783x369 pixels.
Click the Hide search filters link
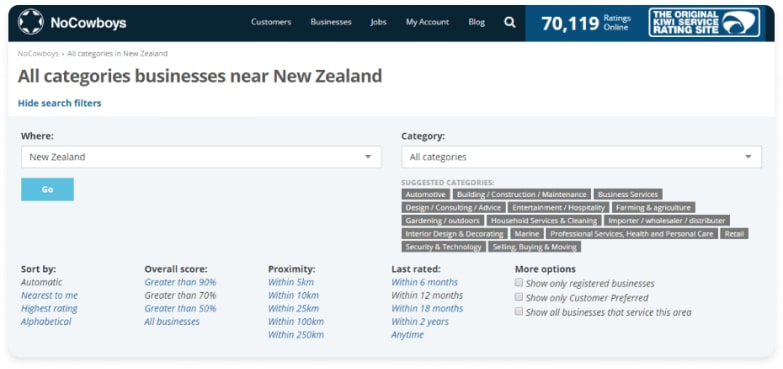coord(59,103)
